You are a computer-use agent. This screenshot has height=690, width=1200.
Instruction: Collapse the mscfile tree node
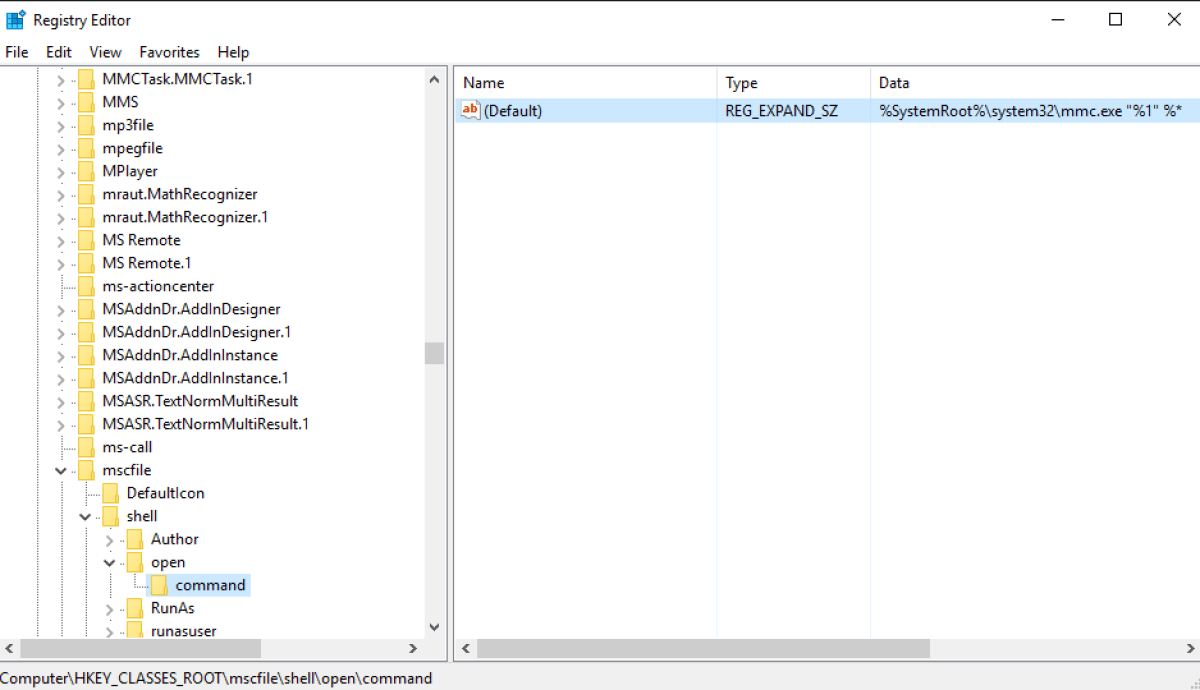tap(61, 470)
